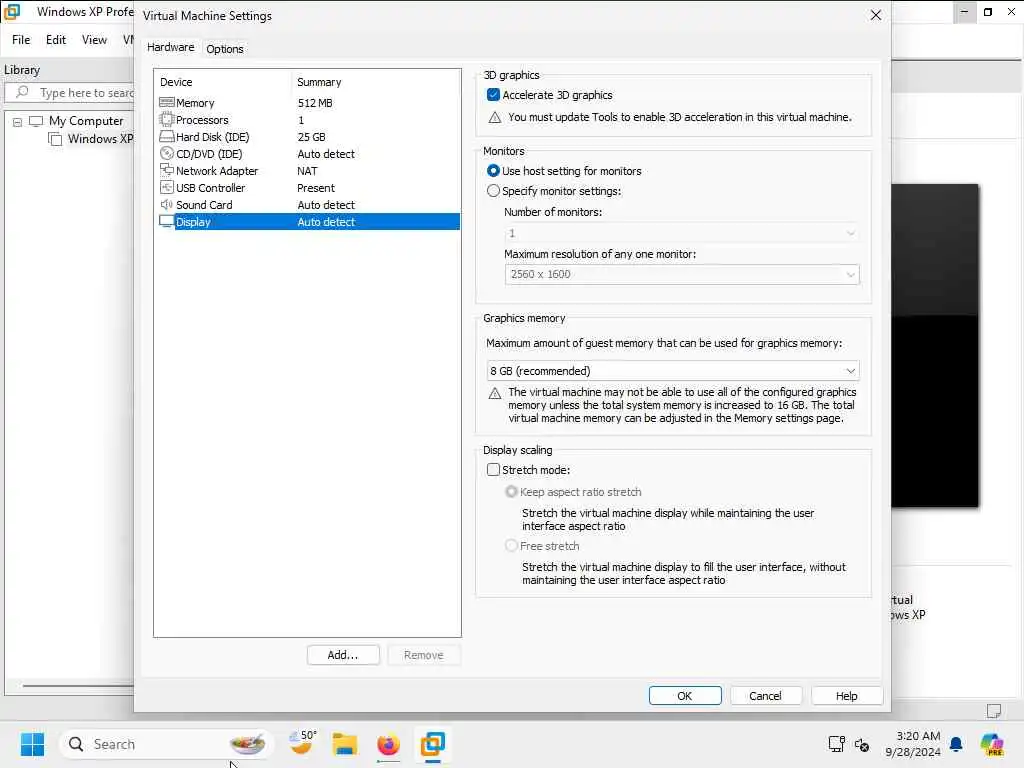
Task: Click OK to save settings
Action: (685, 696)
